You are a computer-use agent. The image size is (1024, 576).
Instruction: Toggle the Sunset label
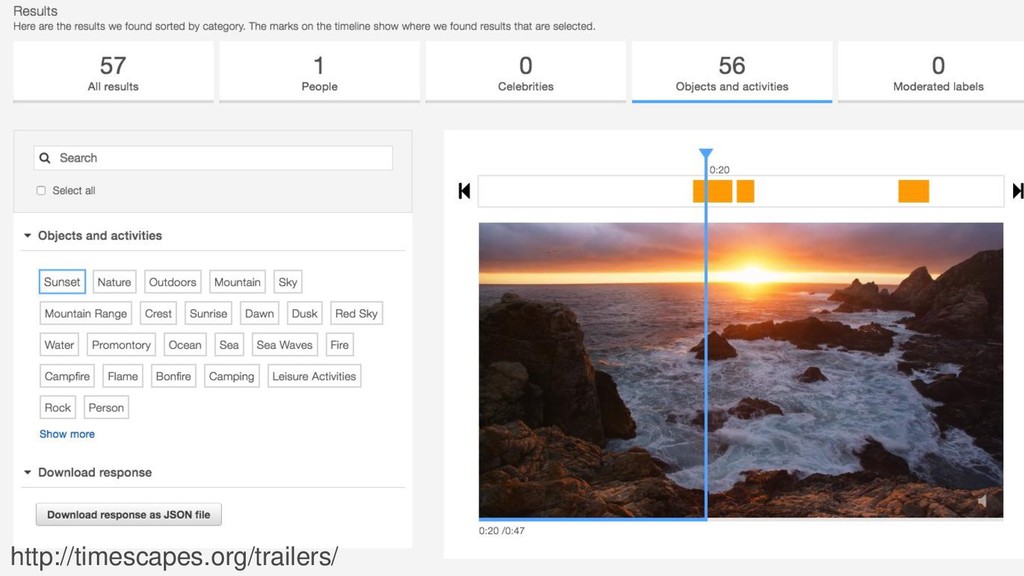click(x=62, y=282)
